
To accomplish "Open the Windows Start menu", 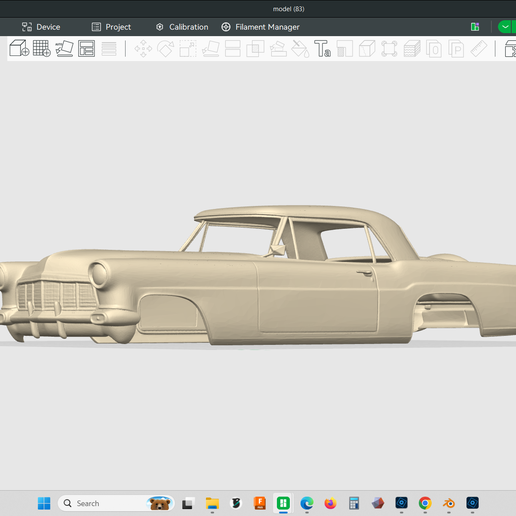I will tap(44, 503).
